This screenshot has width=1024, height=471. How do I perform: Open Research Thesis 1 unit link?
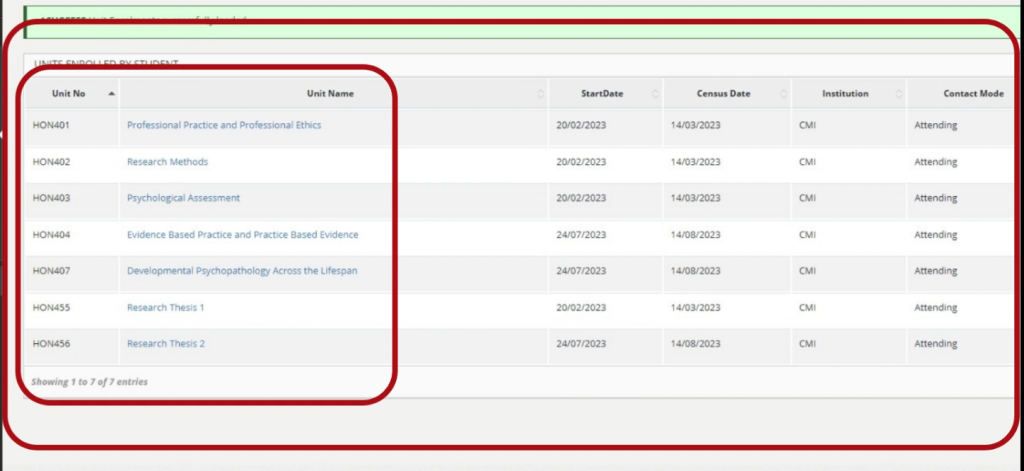click(x=165, y=307)
